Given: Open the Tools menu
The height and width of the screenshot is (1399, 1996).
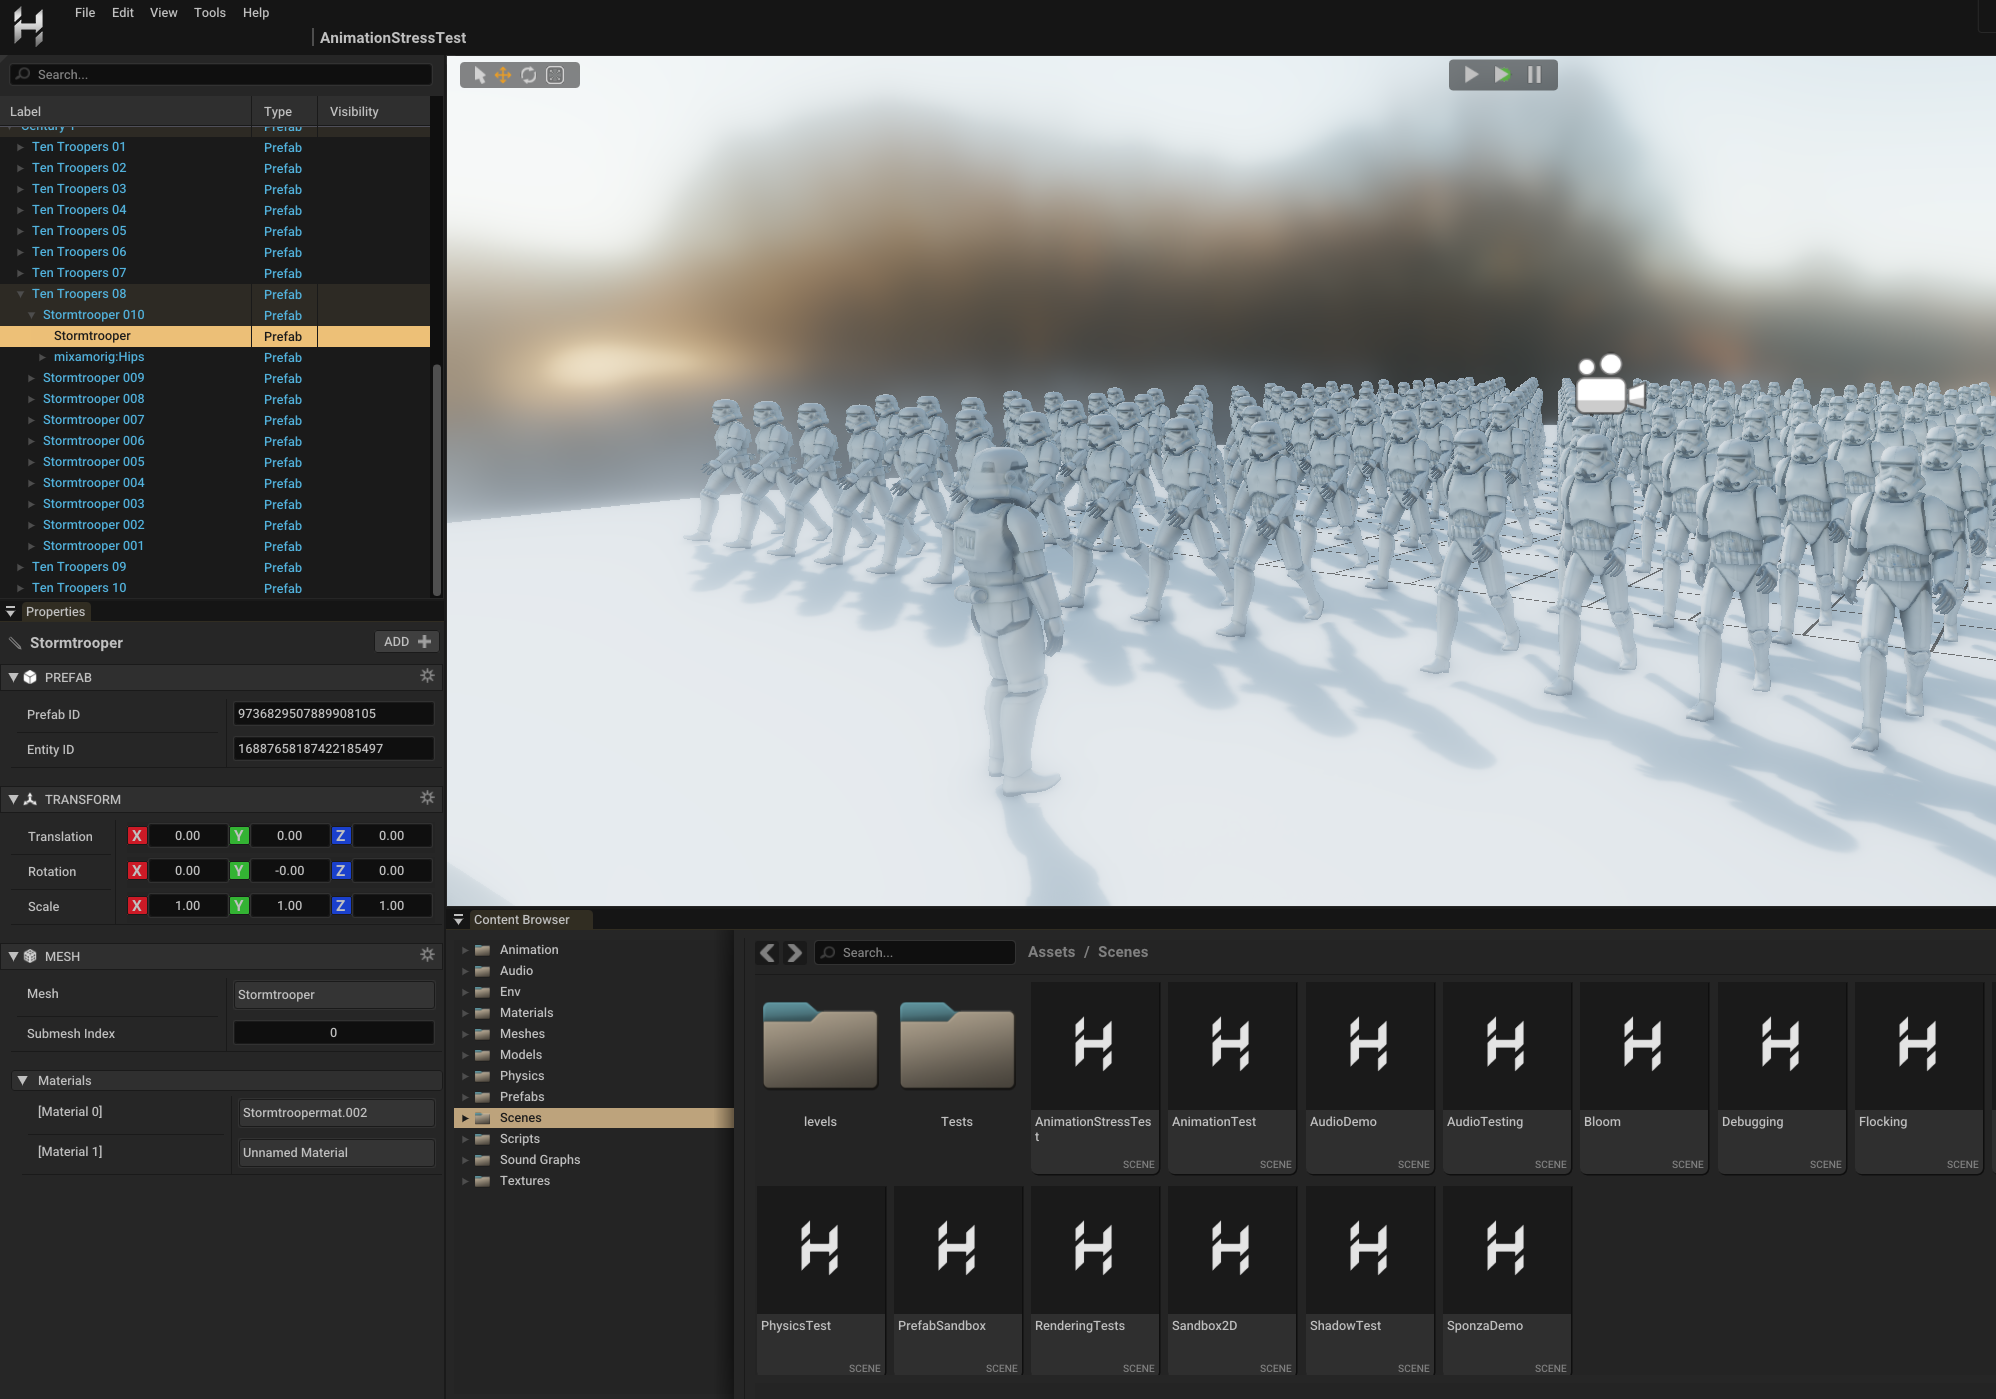Looking at the screenshot, I should point(209,13).
